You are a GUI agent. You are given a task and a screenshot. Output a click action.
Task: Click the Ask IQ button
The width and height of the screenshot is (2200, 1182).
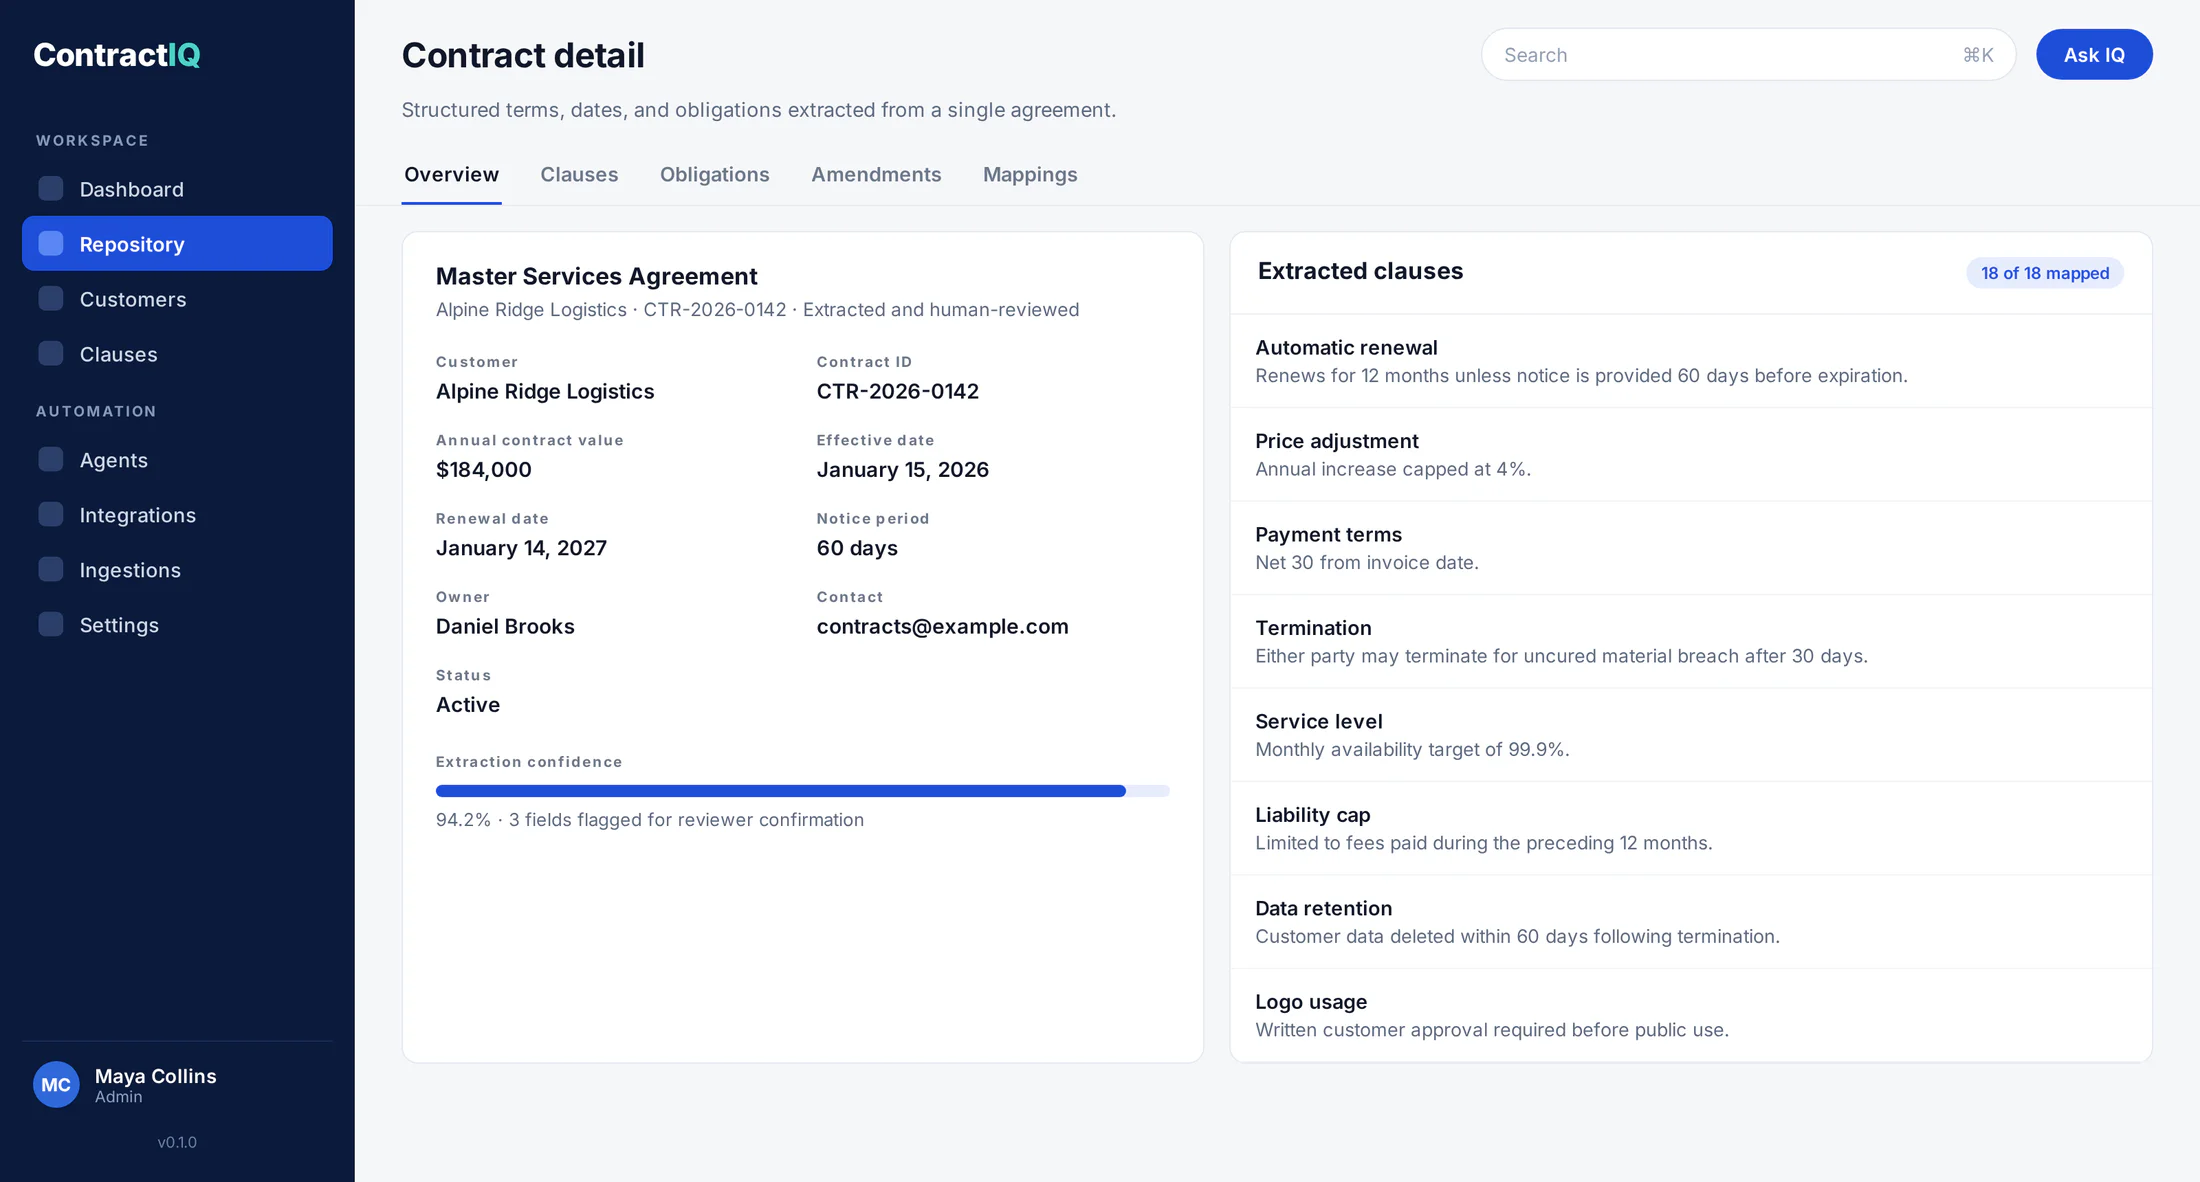coord(2094,55)
